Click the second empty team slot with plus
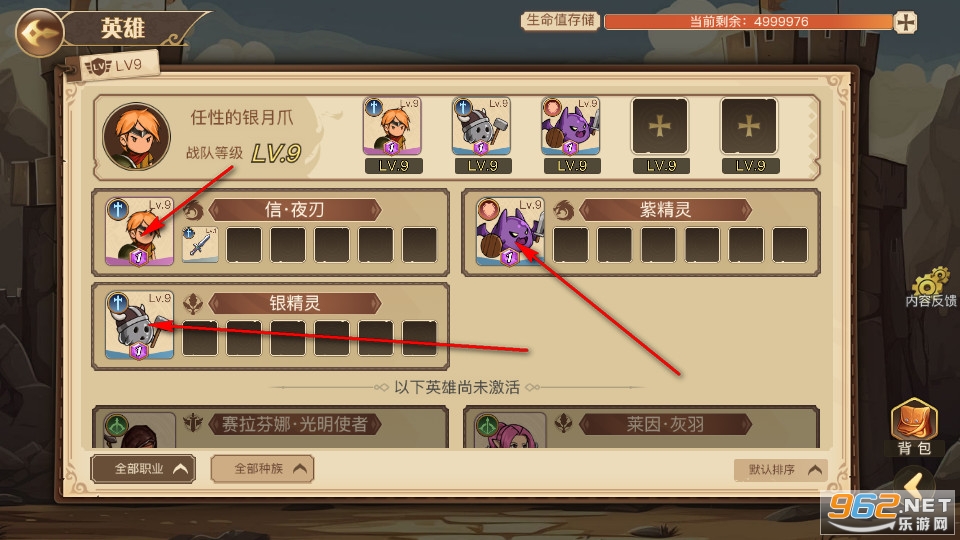 point(749,127)
